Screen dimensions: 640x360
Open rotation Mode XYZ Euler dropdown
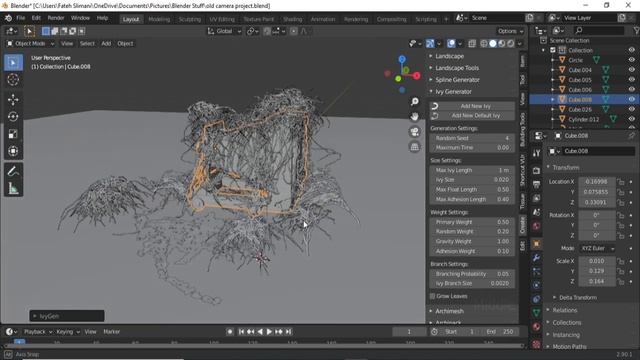(597, 248)
